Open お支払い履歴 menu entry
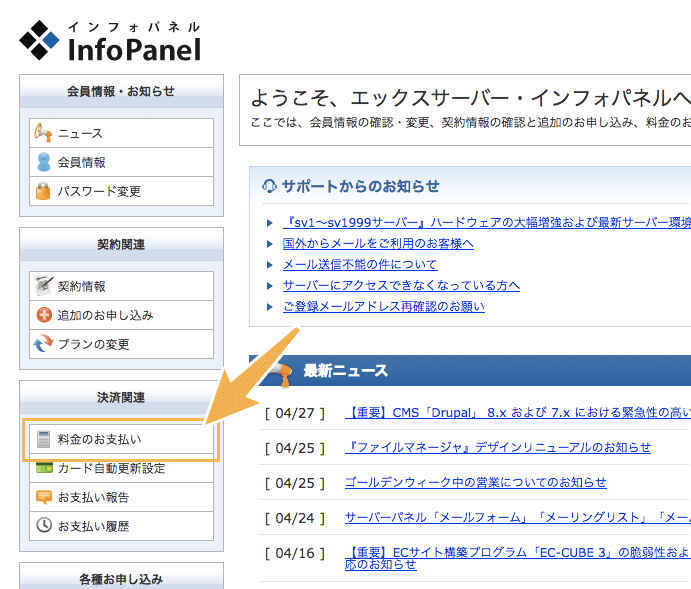Image resolution: width=691 pixels, height=589 pixels. point(121,526)
